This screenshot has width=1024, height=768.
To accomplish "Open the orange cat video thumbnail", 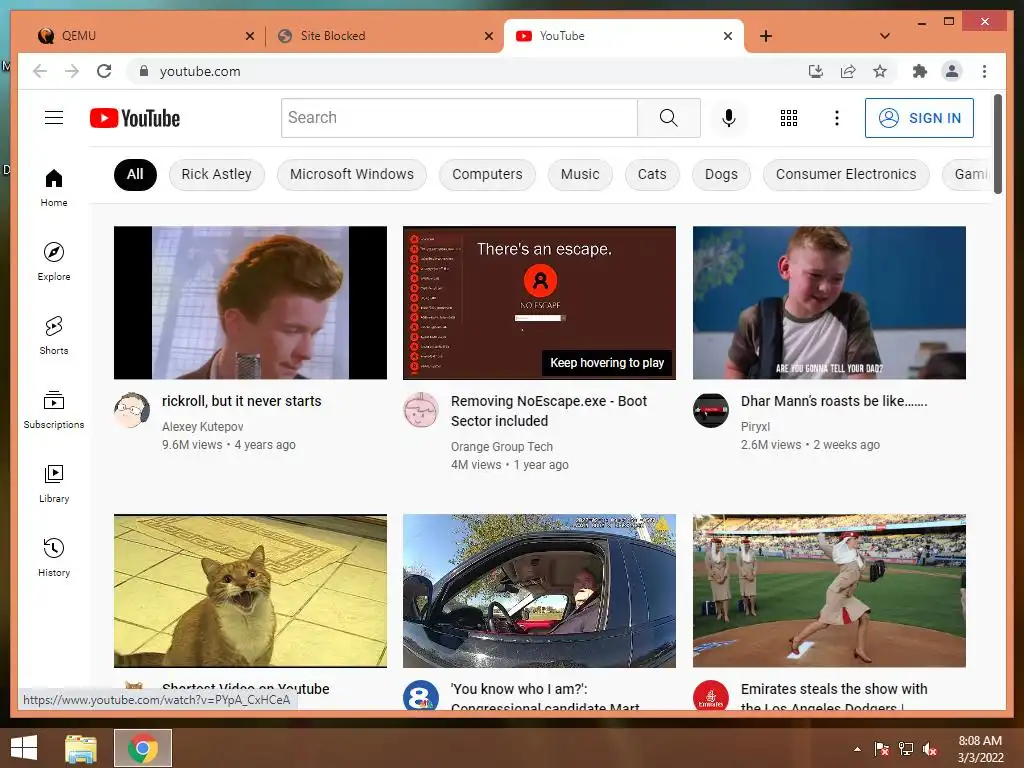I will (x=250, y=590).
